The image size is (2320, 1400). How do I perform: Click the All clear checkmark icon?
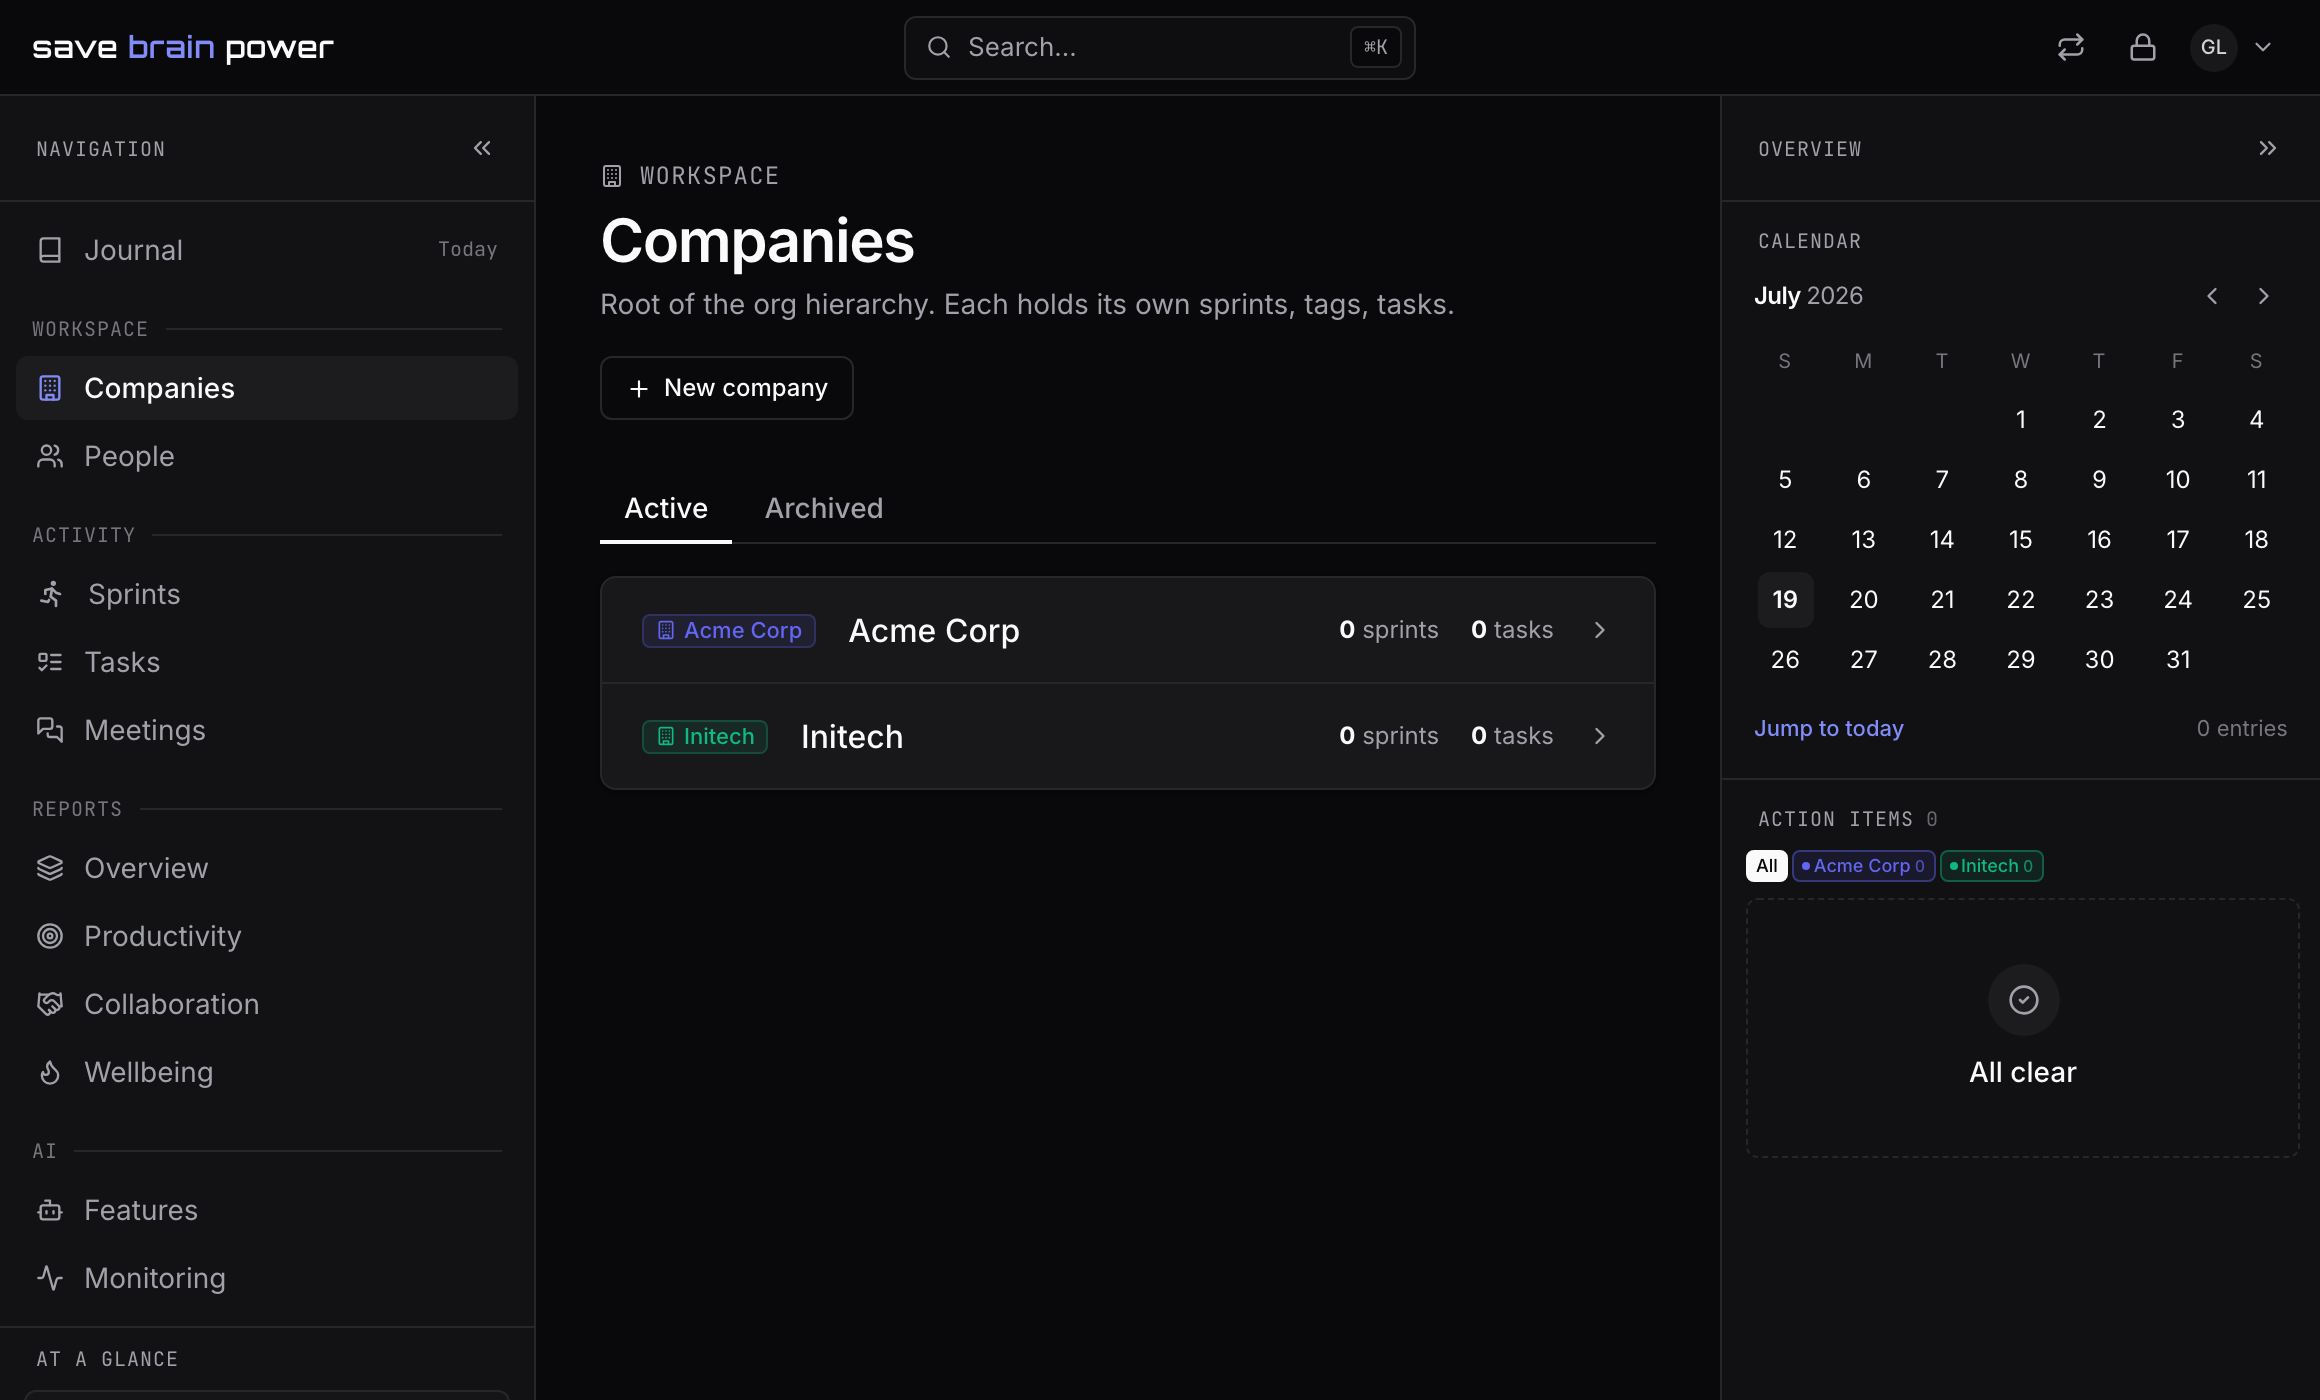(2023, 1000)
